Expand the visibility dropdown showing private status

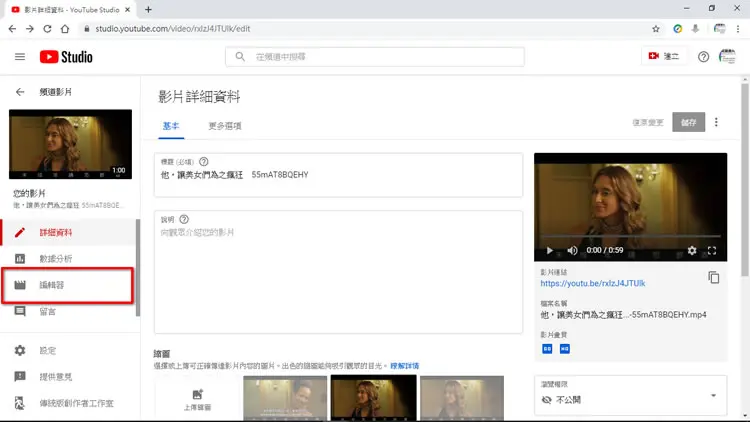630,395
